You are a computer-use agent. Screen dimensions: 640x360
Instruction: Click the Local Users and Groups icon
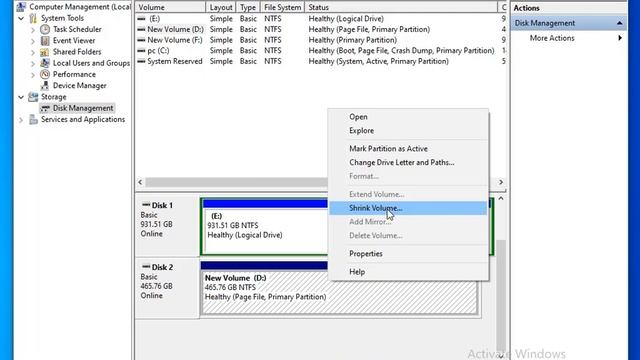(x=45, y=63)
